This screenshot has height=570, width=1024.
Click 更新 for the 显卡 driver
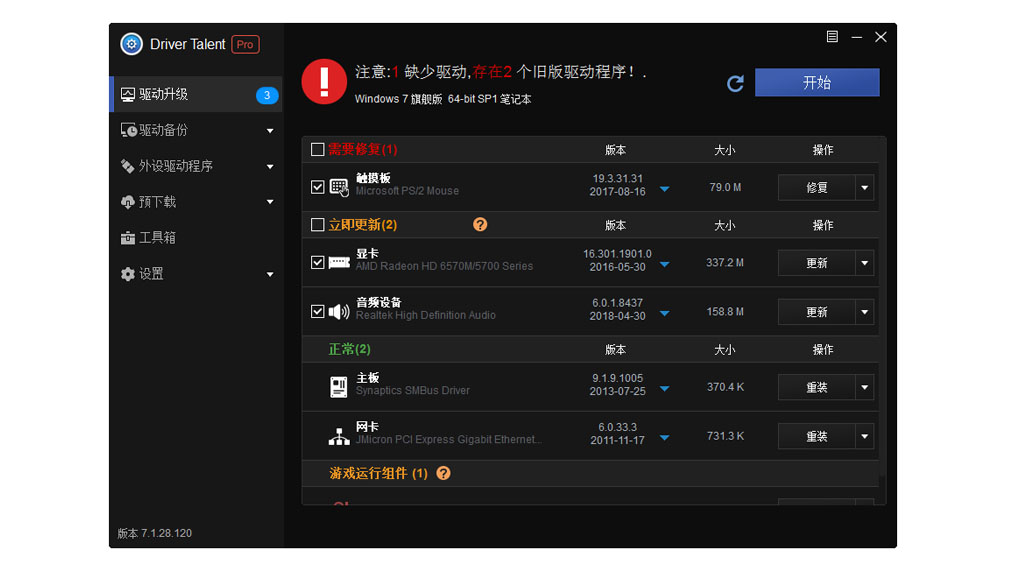pyautogui.click(x=816, y=263)
